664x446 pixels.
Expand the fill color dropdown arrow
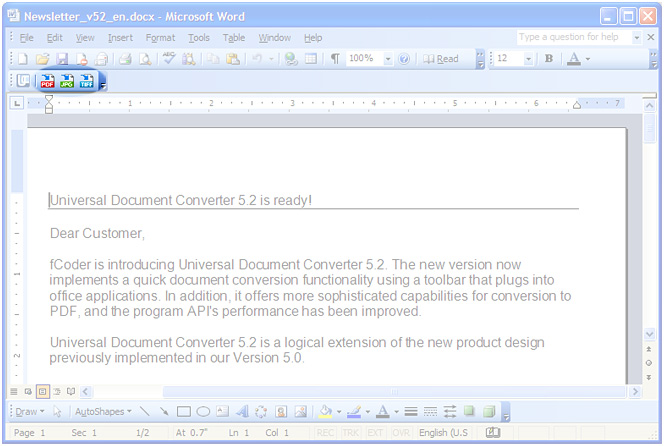coord(339,411)
